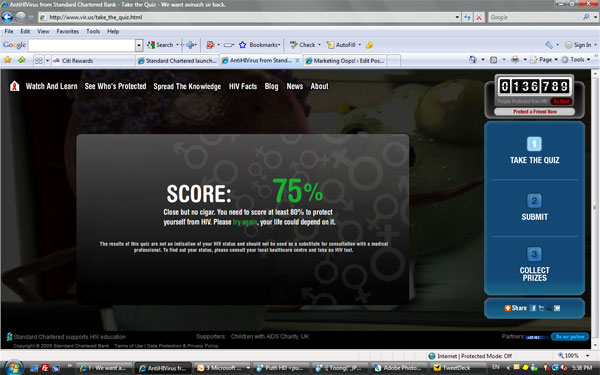Click the Twitter share icon
Viewport: 600px width, 375px height.
coord(541,308)
